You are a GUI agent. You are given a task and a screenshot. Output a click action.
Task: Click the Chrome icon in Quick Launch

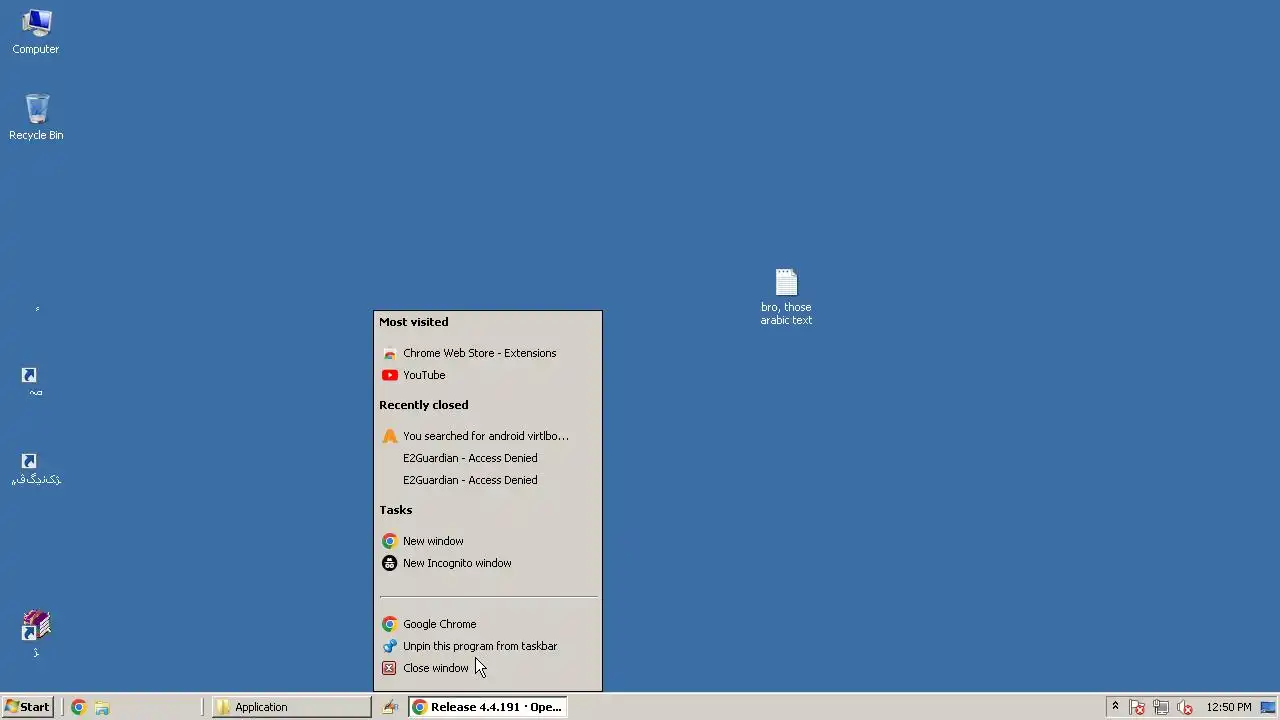78,707
